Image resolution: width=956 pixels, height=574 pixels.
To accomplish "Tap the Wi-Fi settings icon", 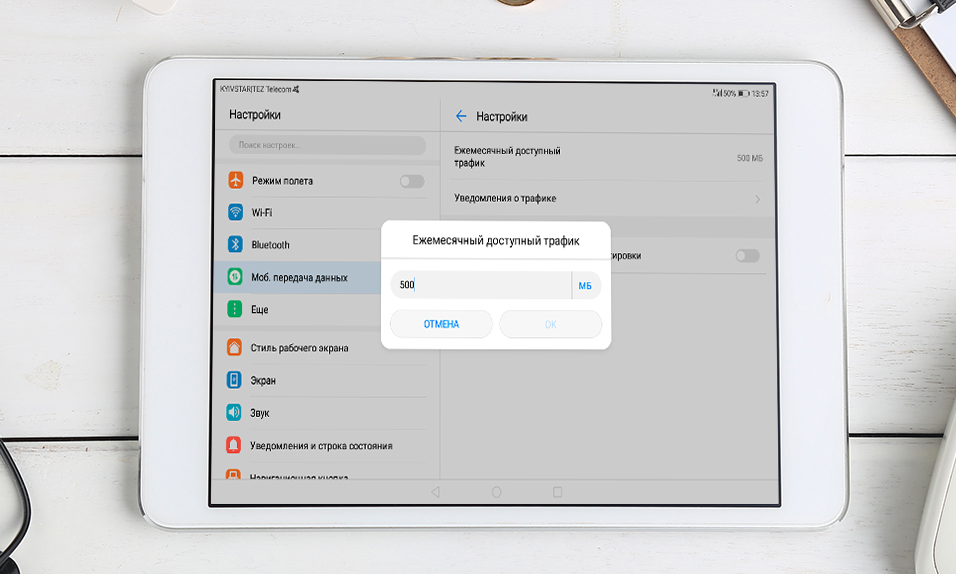I will (x=235, y=212).
